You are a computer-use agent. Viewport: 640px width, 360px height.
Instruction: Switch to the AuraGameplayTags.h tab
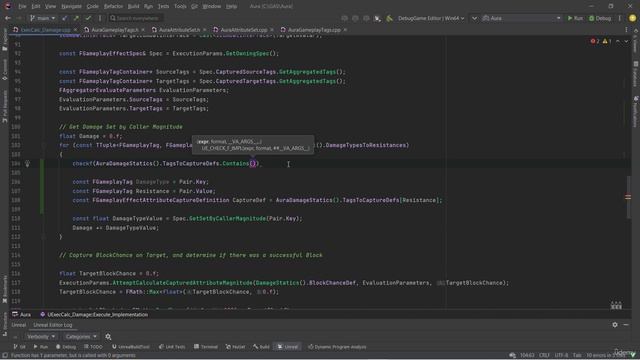click(x=115, y=30)
